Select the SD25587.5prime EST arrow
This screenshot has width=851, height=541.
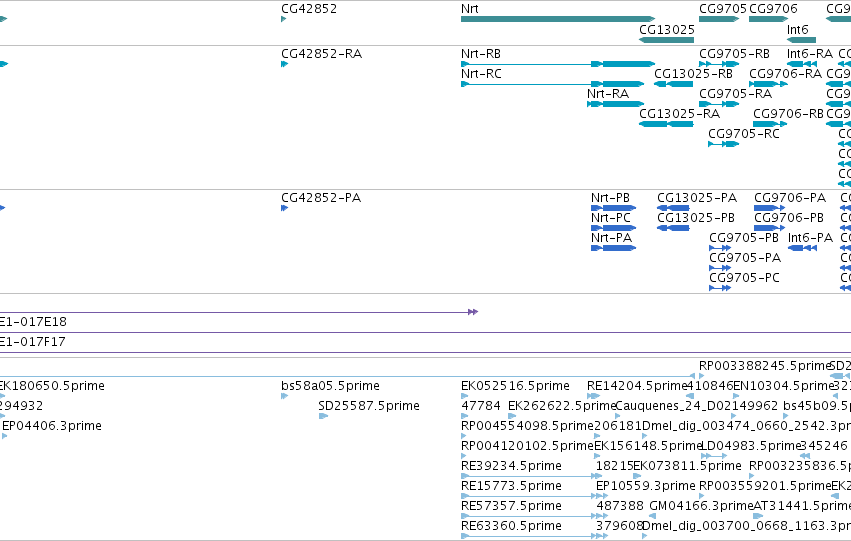[323, 416]
